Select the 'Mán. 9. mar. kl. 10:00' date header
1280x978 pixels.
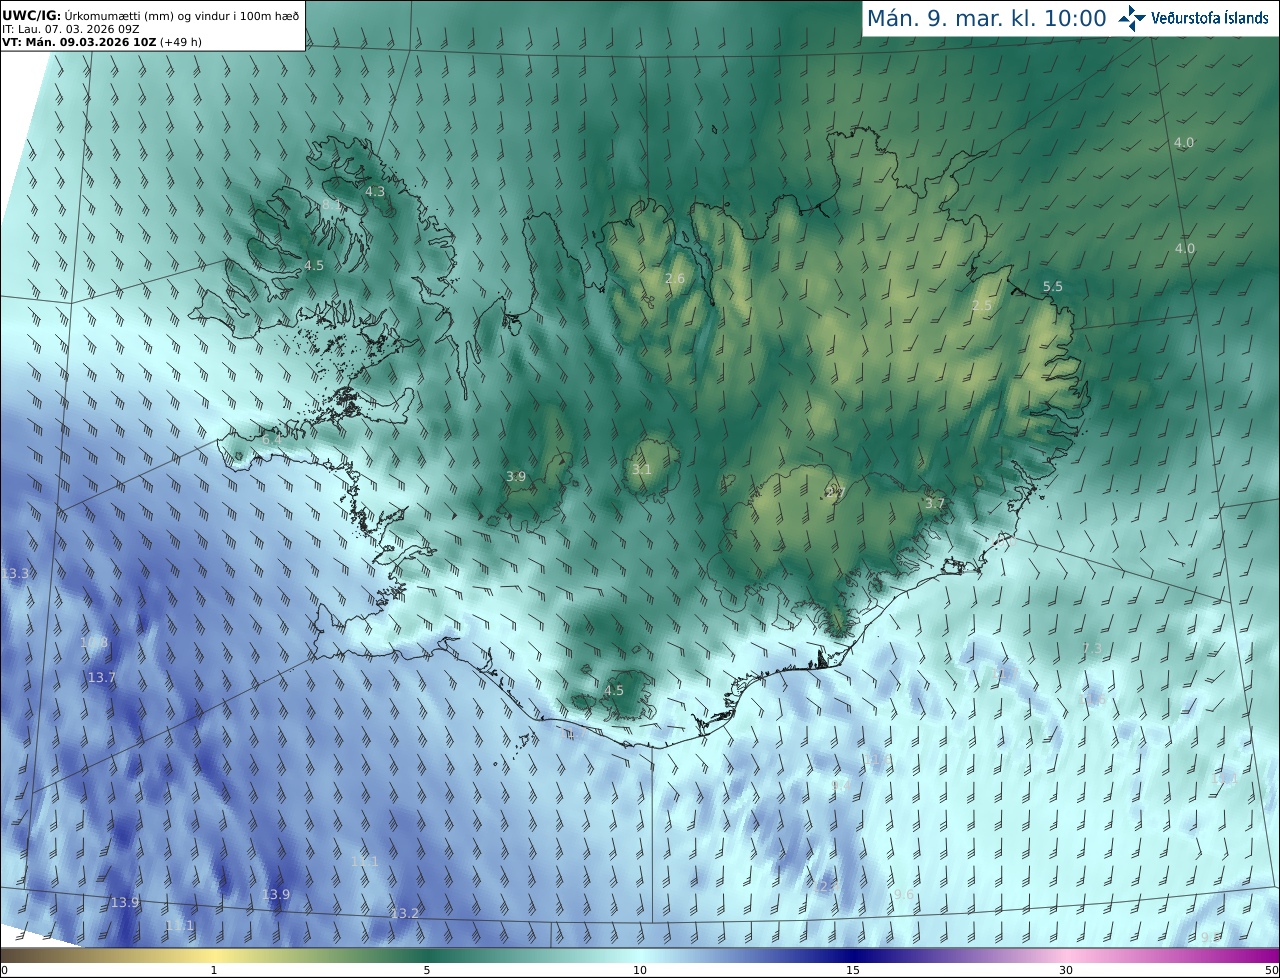[x=986, y=18]
